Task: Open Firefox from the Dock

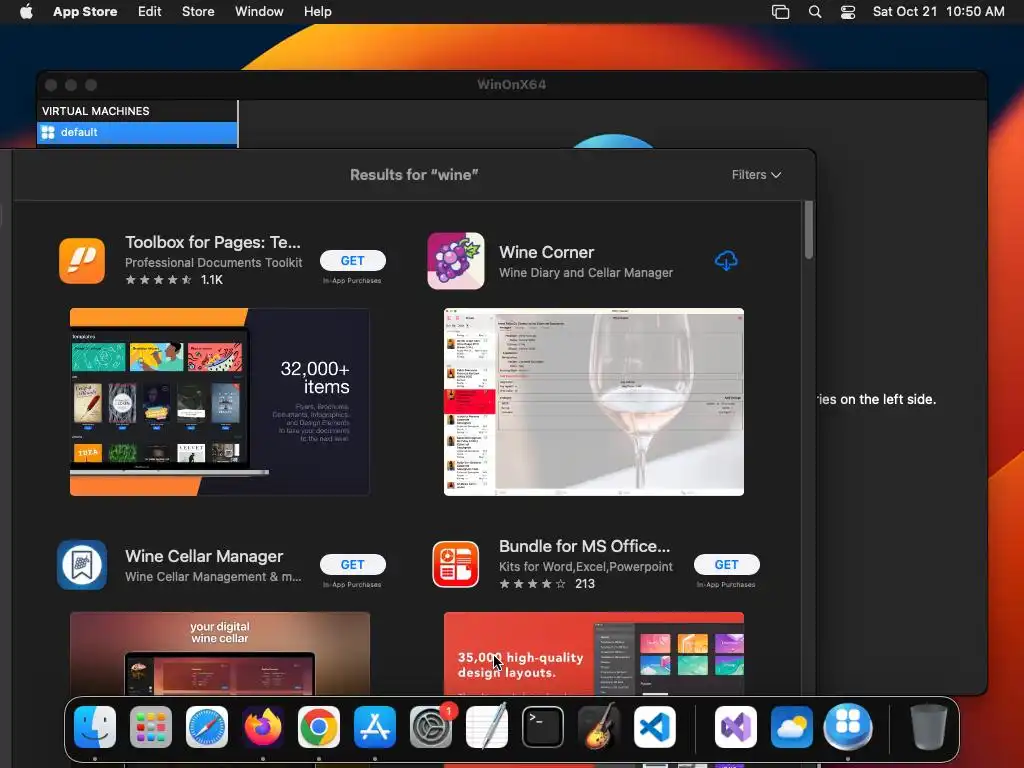Action: pyautogui.click(x=263, y=727)
